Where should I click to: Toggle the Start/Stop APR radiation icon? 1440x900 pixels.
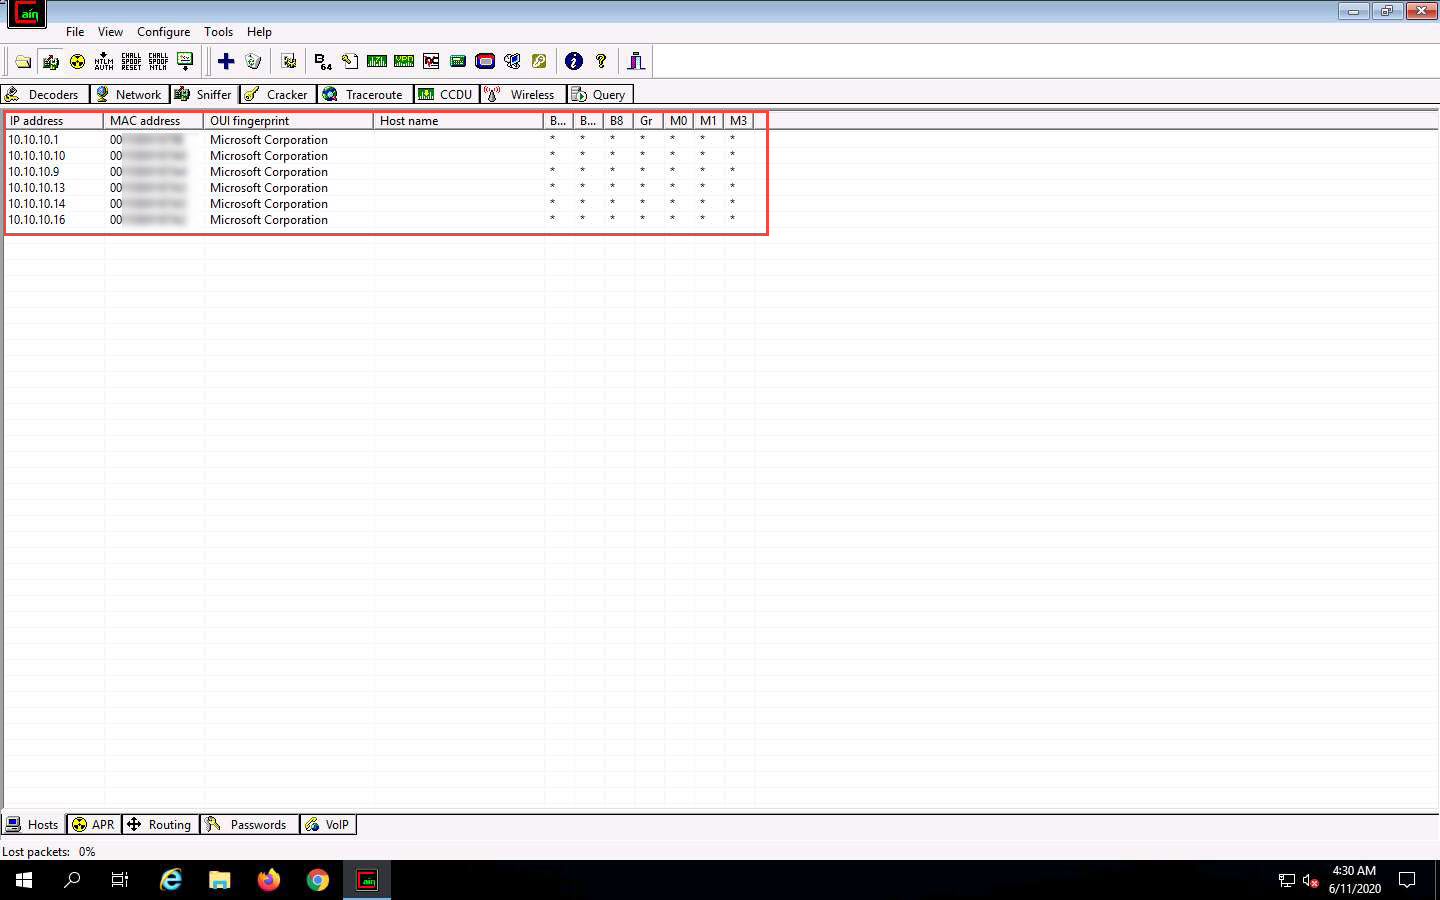(77, 61)
